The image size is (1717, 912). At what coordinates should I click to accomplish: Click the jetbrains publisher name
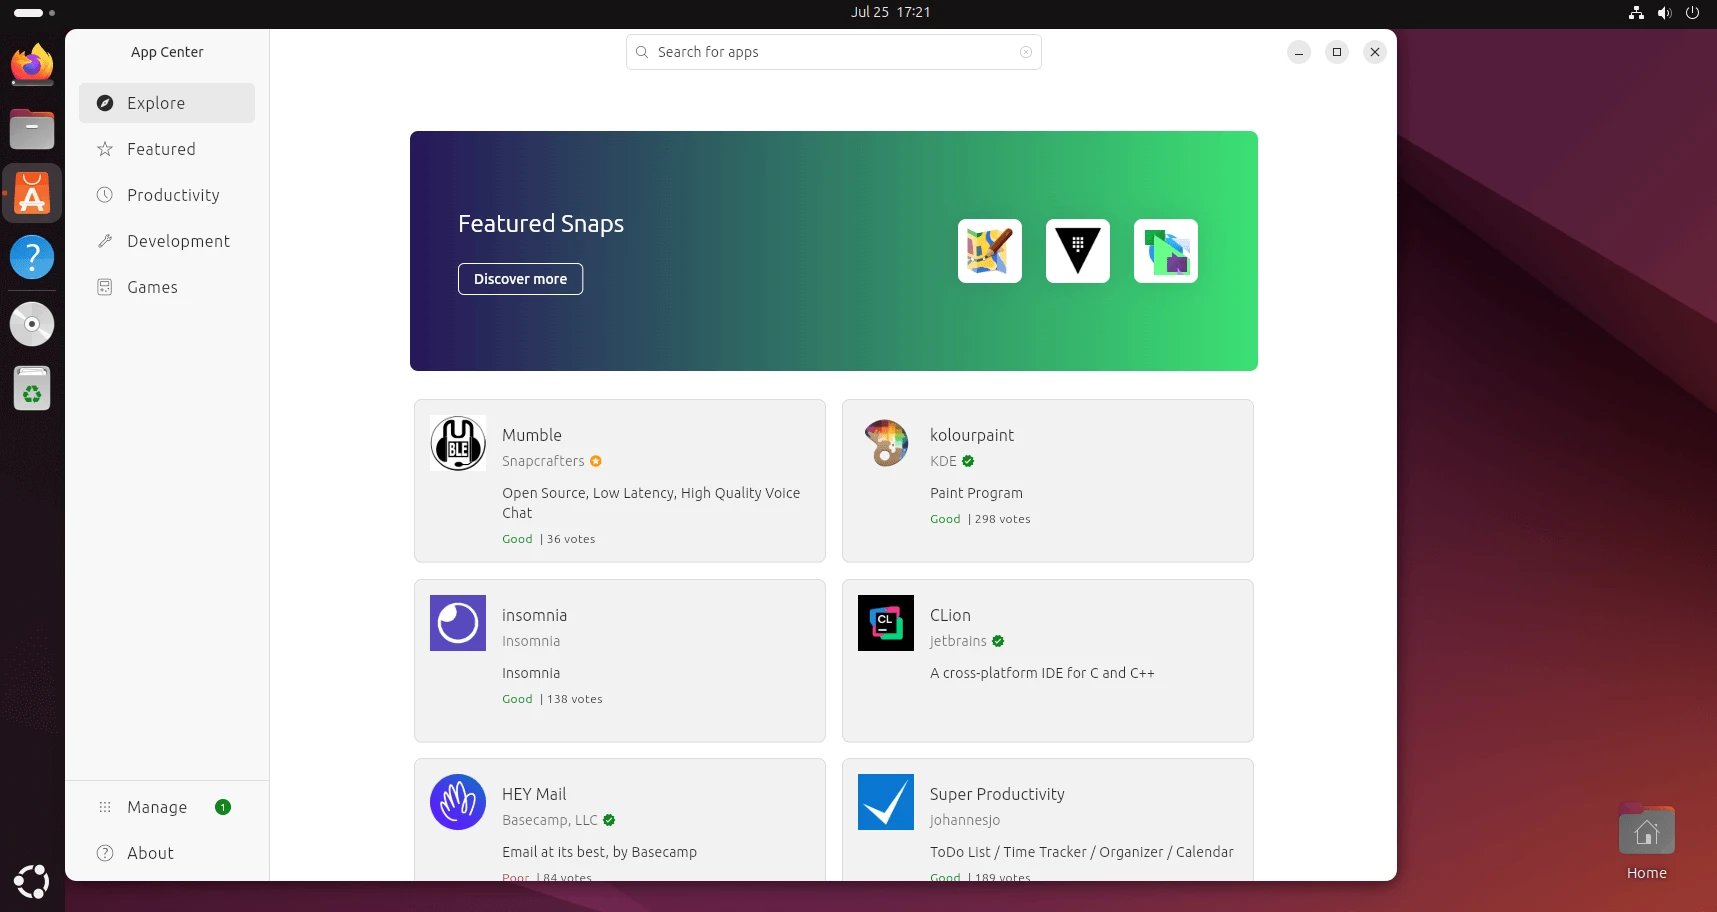958,641
